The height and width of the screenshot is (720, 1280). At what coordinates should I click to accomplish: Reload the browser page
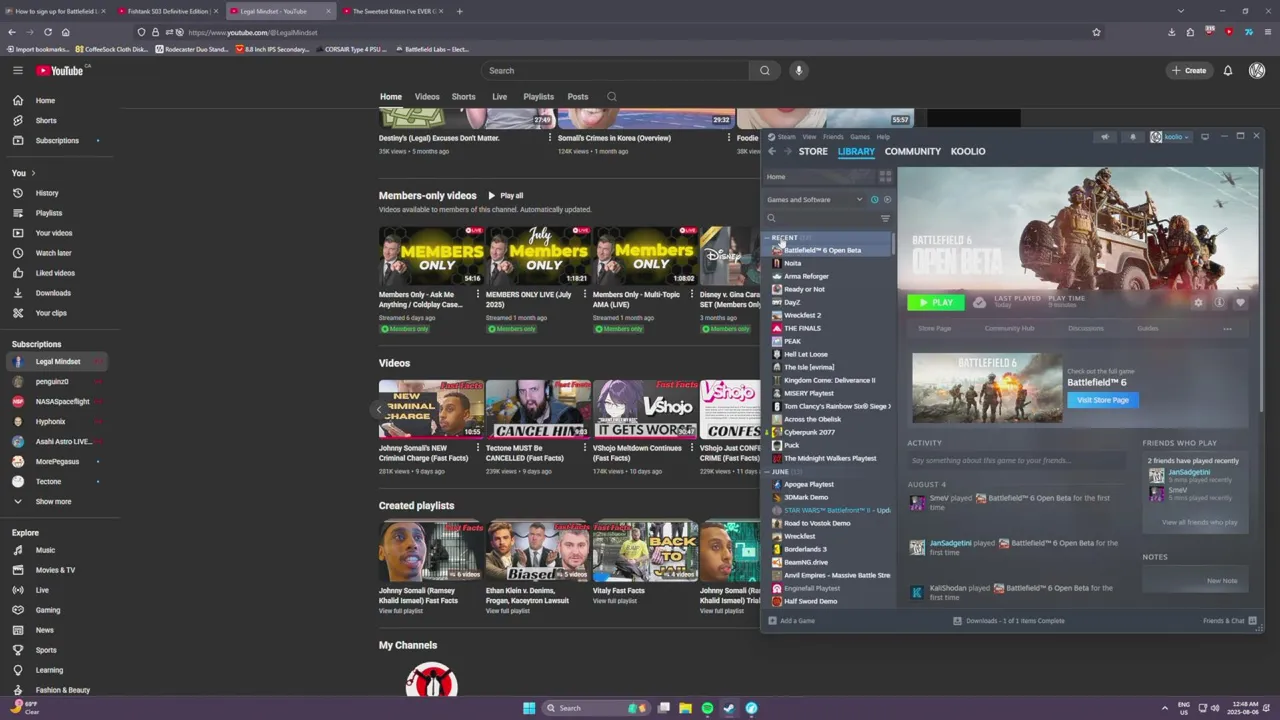(47, 32)
